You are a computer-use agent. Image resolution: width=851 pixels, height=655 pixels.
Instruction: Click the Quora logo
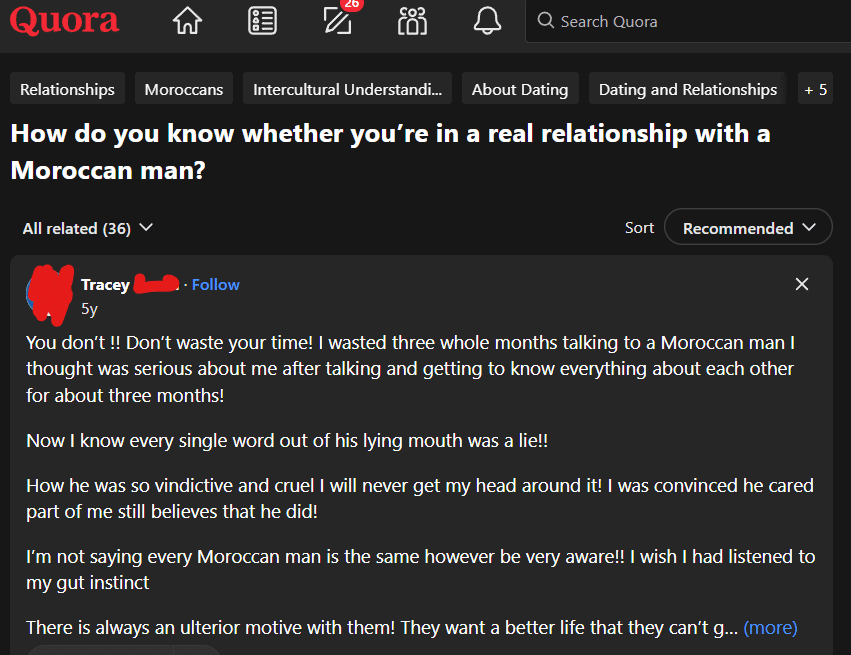tap(64, 20)
